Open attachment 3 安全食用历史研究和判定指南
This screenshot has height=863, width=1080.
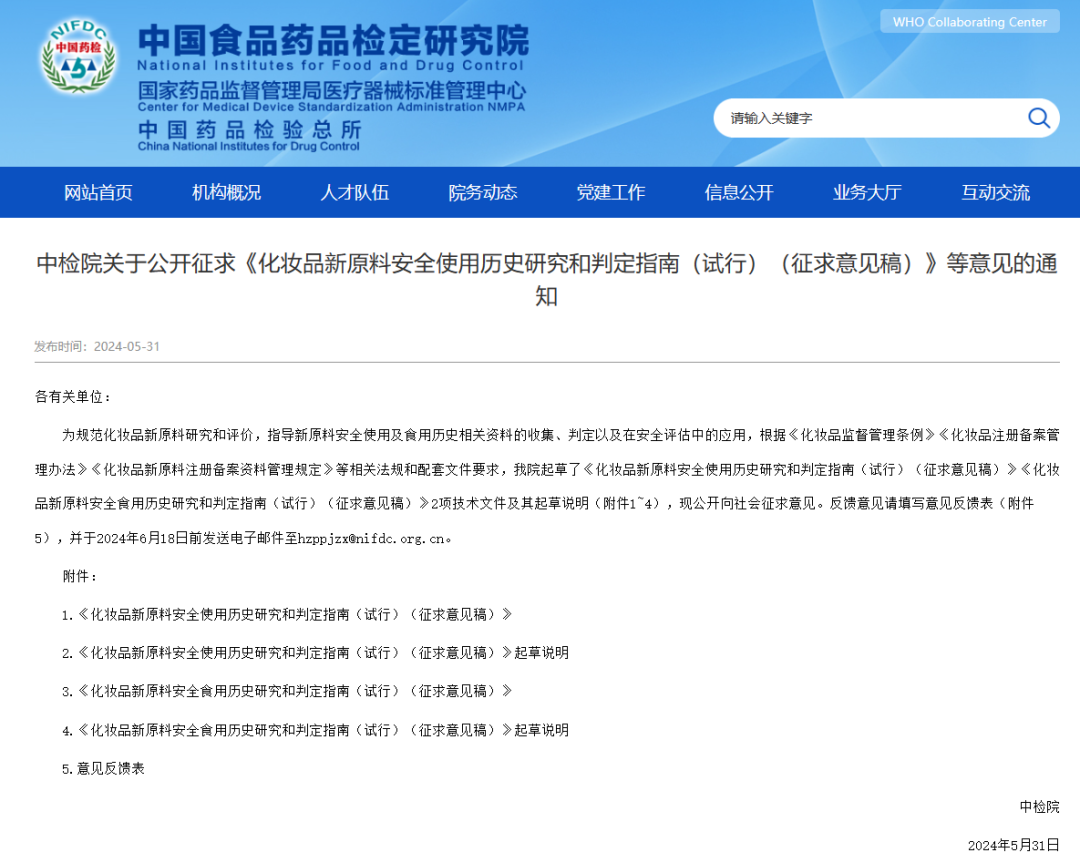(x=287, y=691)
